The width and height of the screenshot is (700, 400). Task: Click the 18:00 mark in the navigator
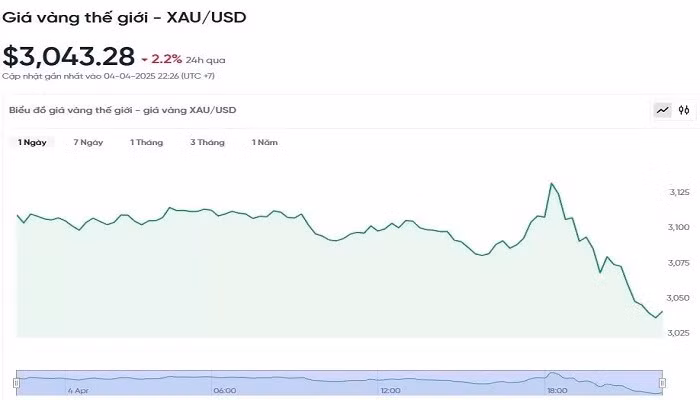(x=557, y=390)
